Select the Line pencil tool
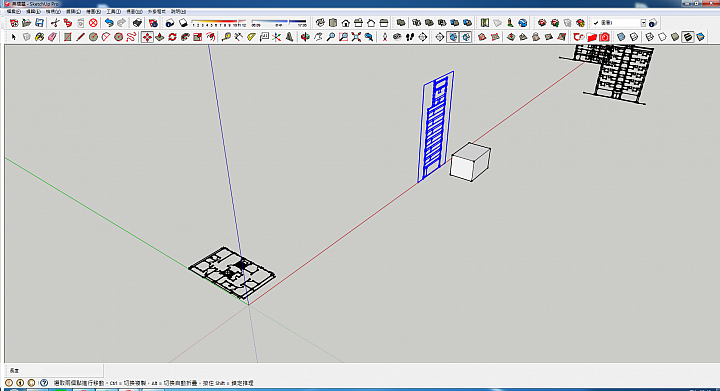This screenshot has width=720, height=391. click(80, 37)
